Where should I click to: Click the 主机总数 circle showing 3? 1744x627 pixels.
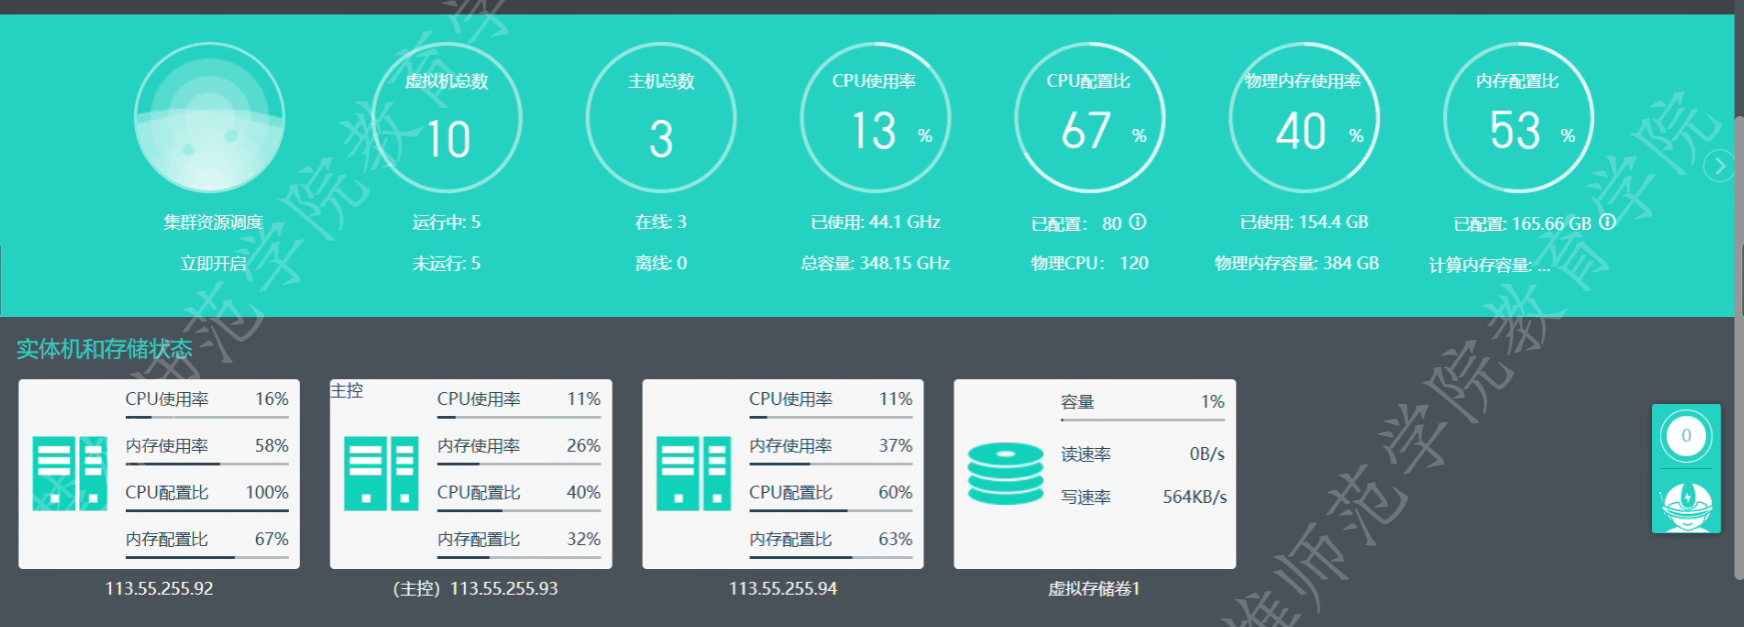pos(661,118)
